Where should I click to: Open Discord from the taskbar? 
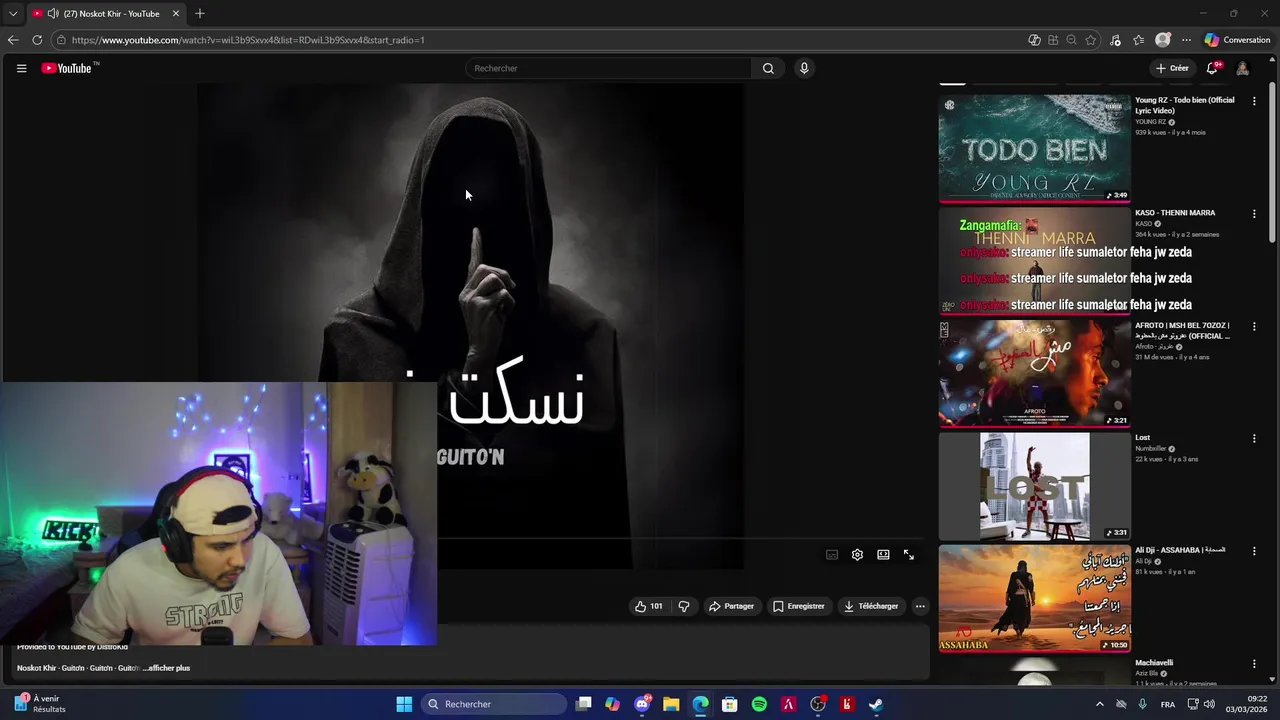pos(642,704)
